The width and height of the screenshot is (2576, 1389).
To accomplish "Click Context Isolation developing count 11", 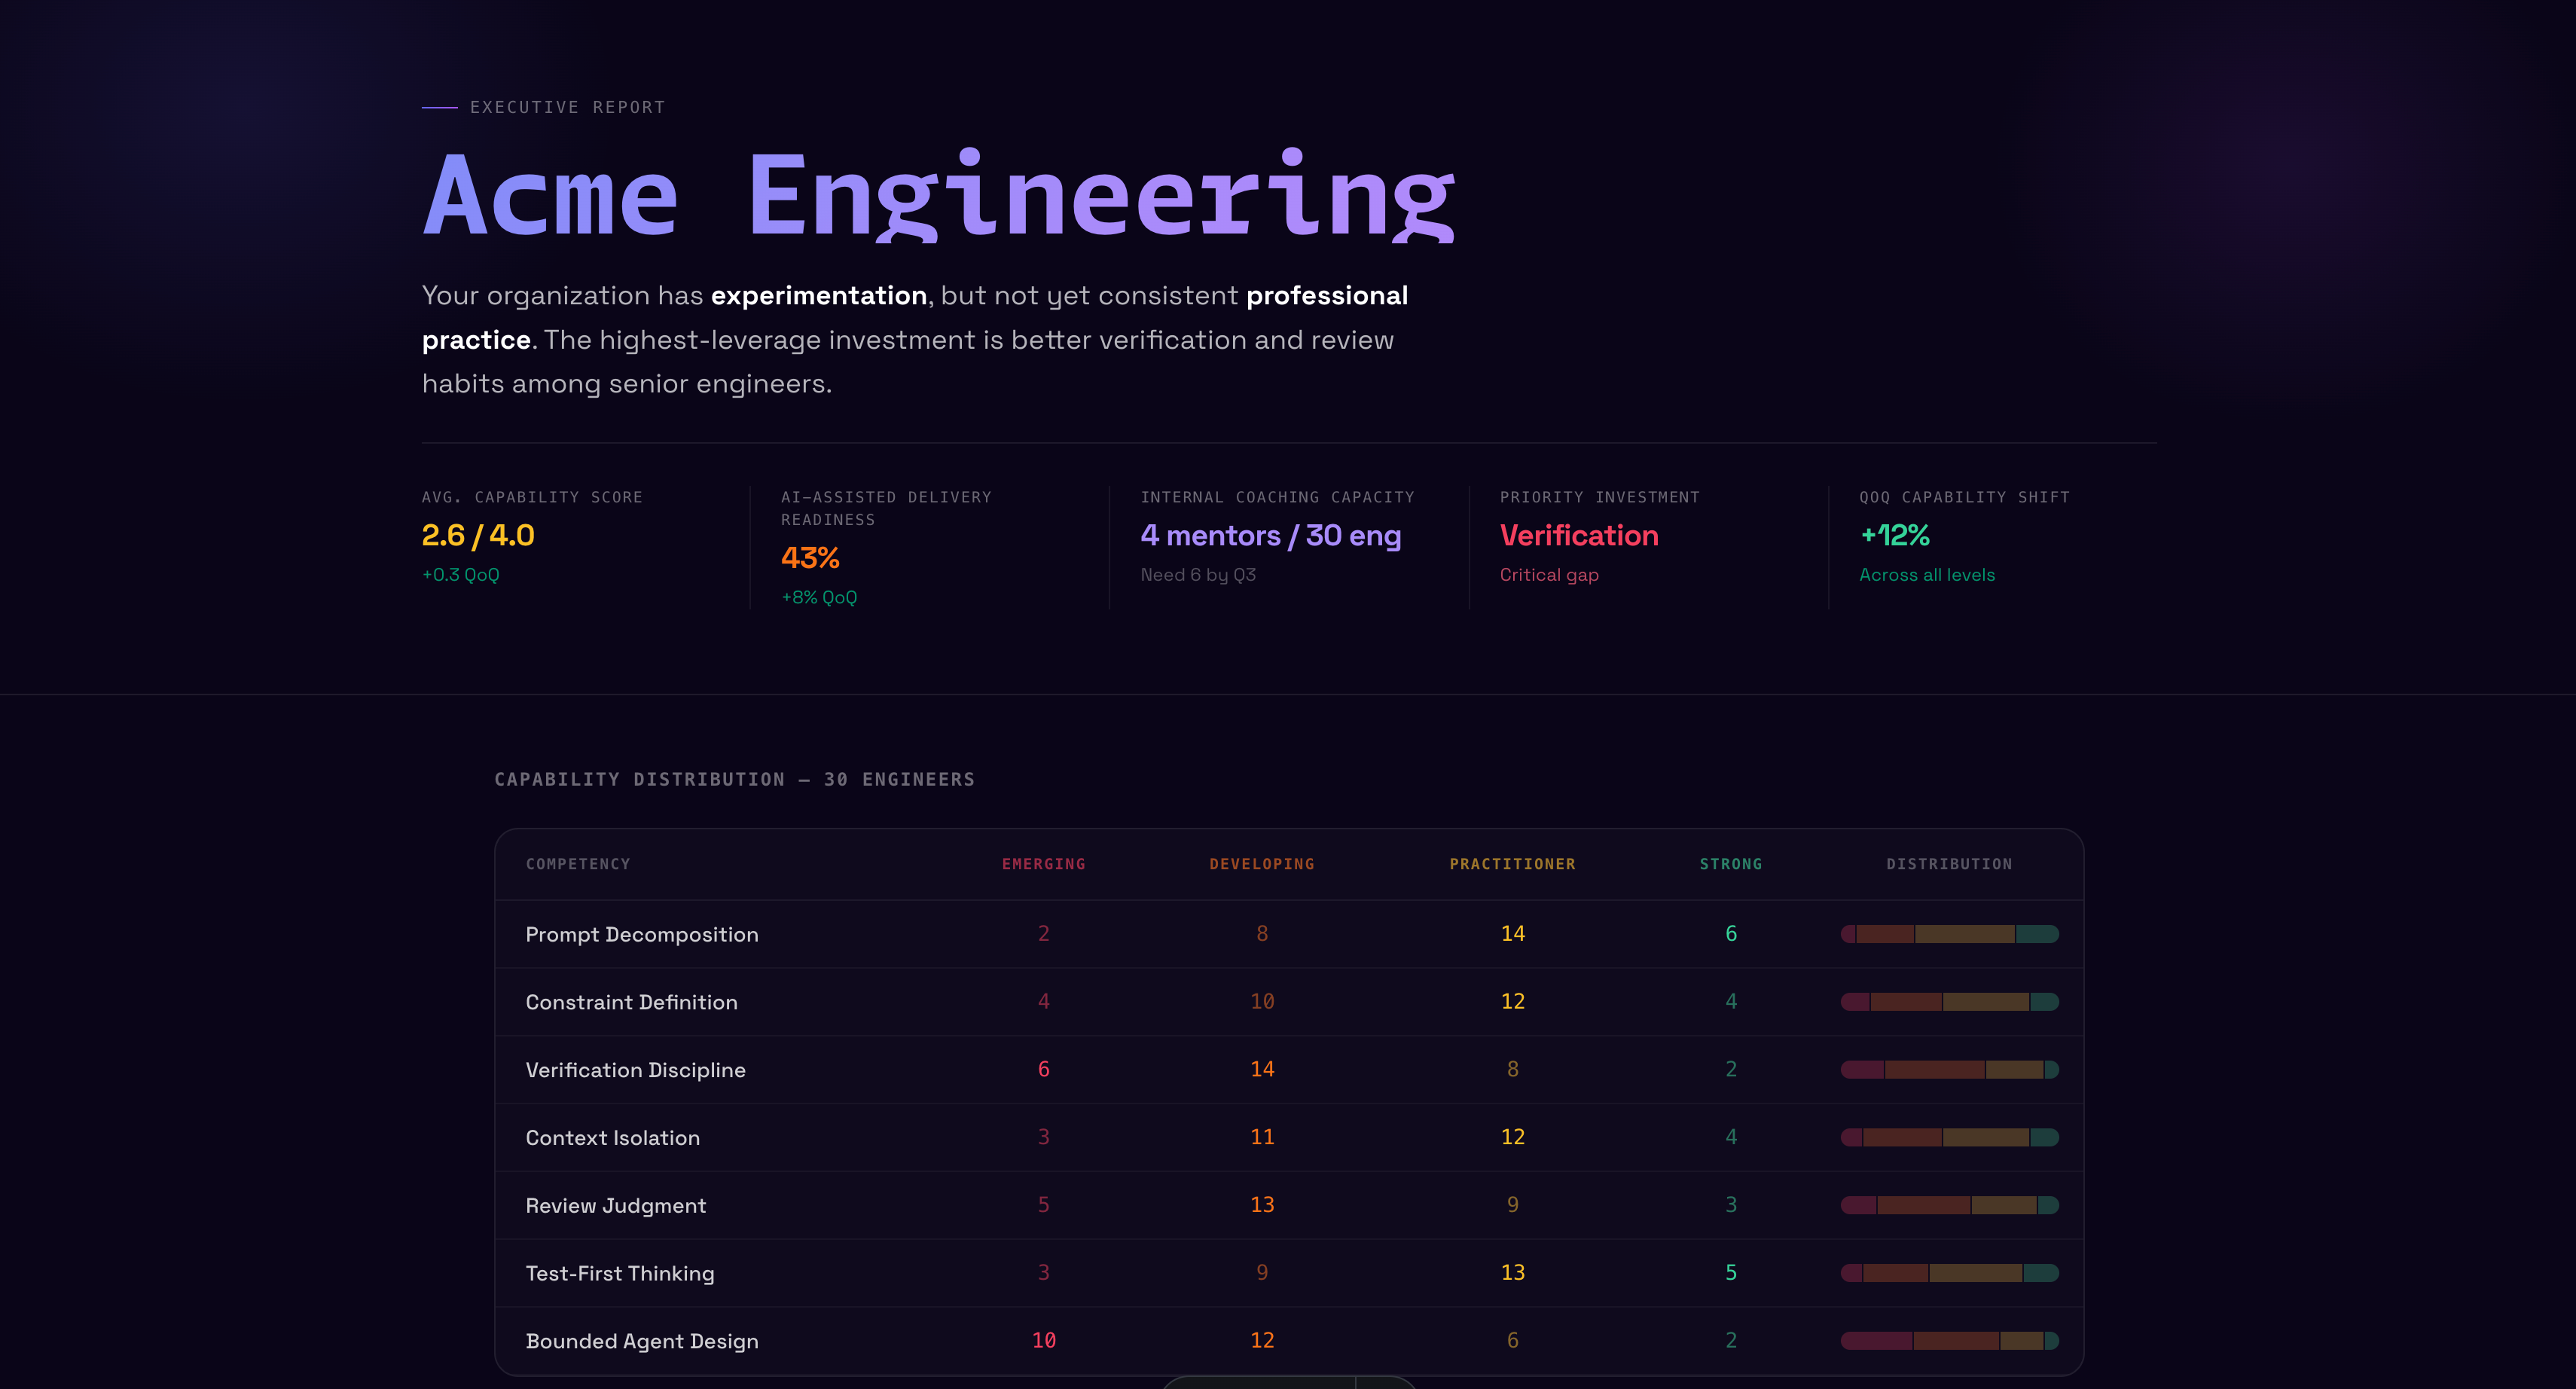I will pos(1262,1137).
